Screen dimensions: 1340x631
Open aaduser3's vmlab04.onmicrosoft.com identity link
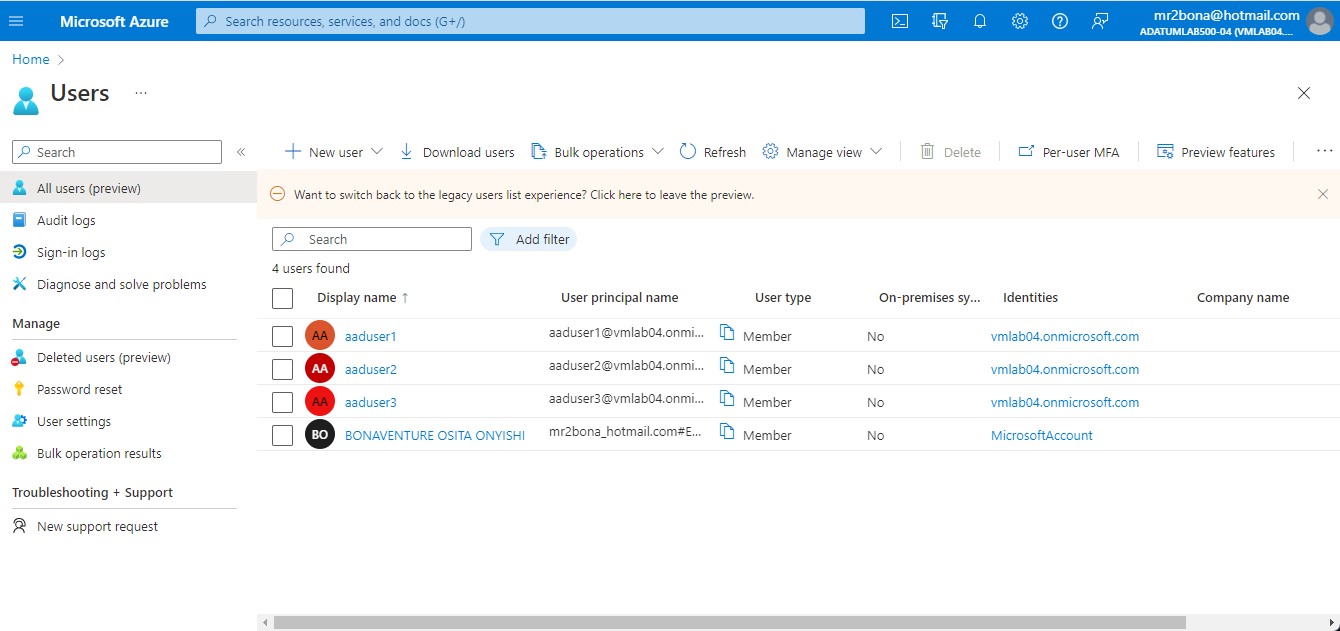pyautogui.click(x=1064, y=401)
